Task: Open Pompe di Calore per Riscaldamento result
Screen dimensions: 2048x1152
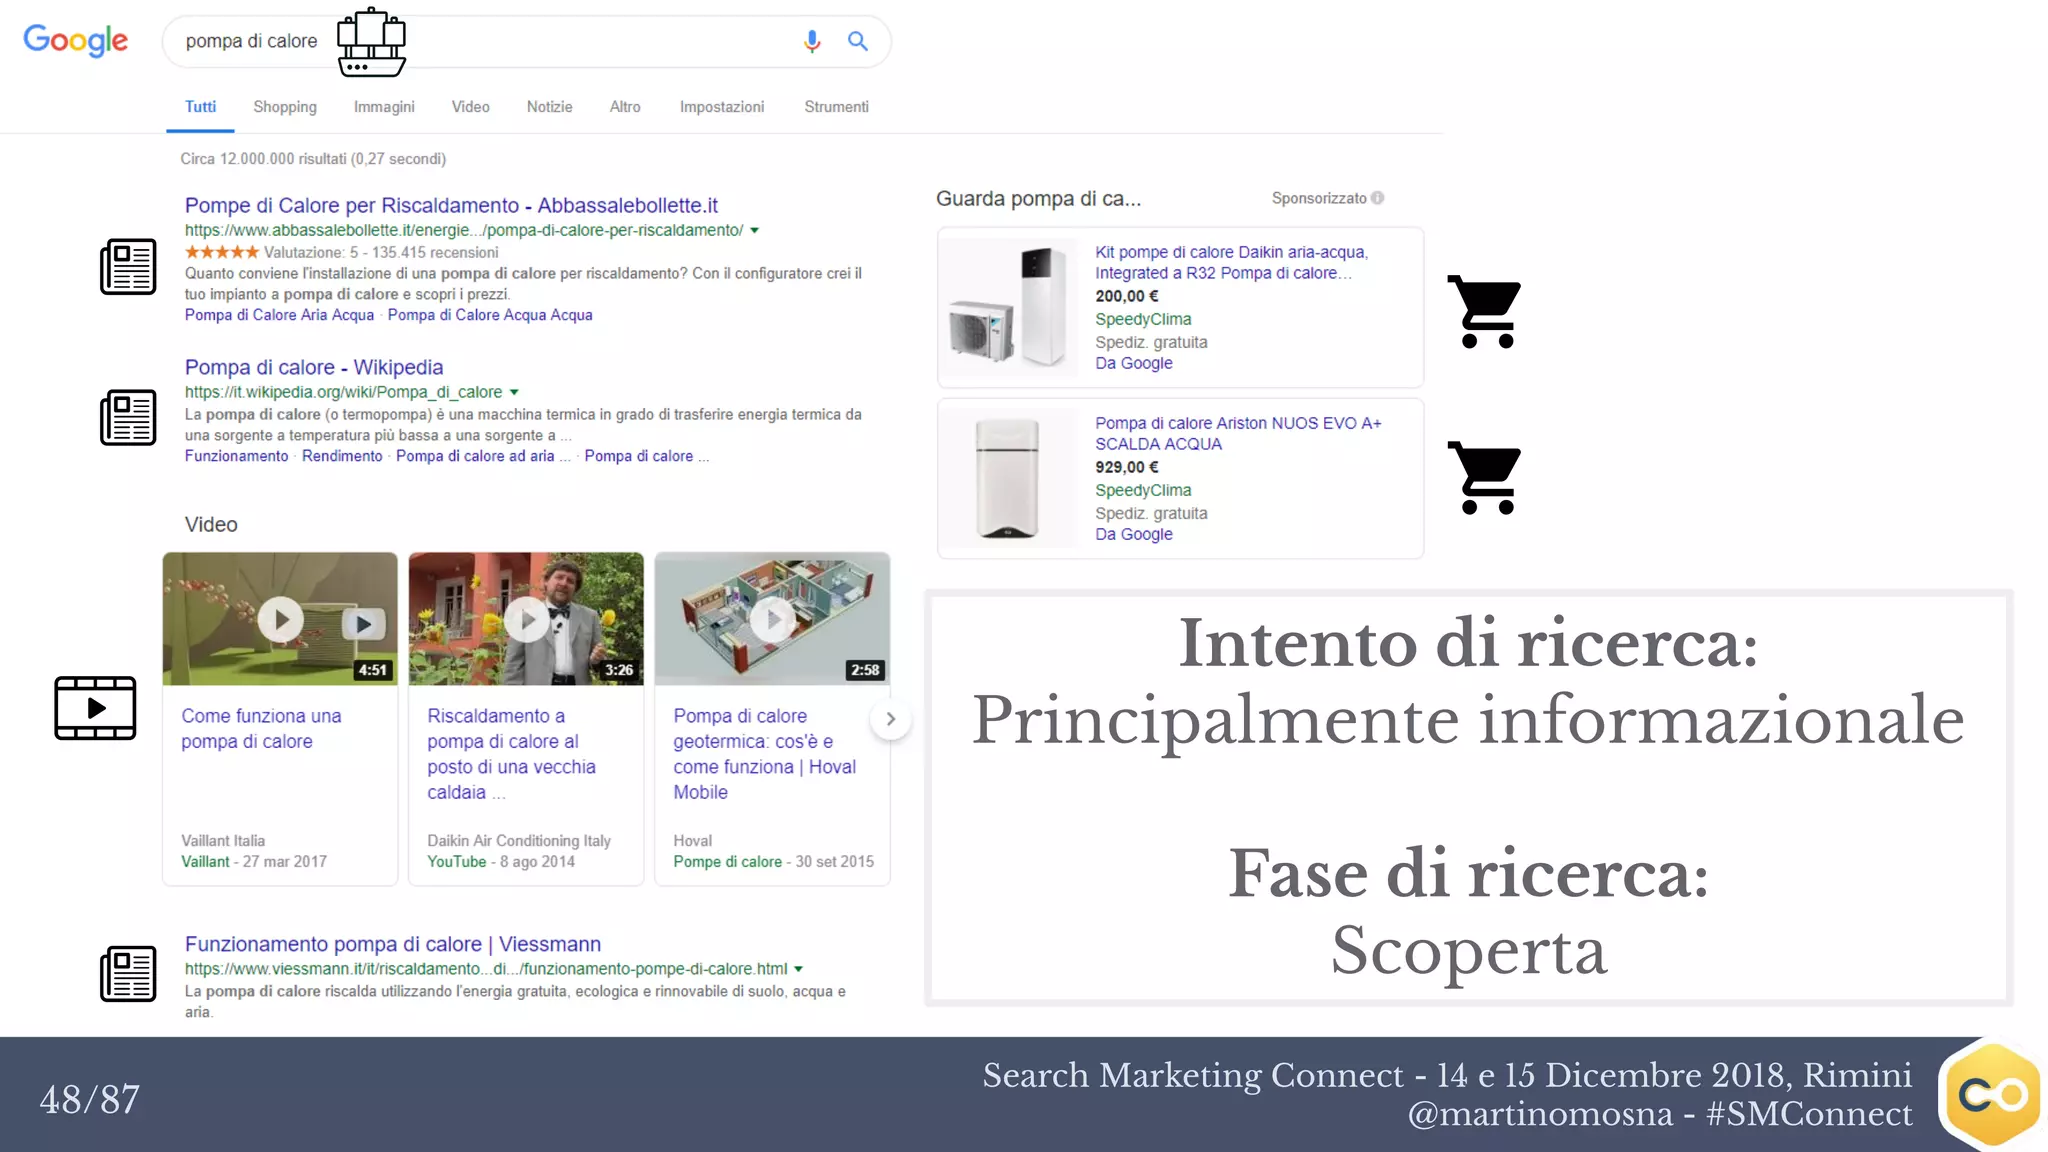Action: pyautogui.click(x=451, y=205)
